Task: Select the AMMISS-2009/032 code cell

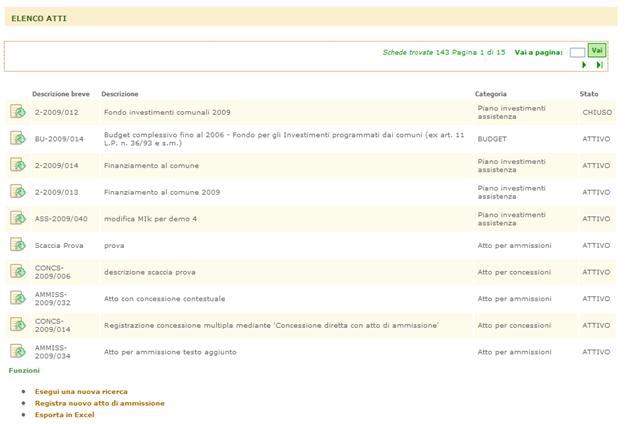Action: 53,299
